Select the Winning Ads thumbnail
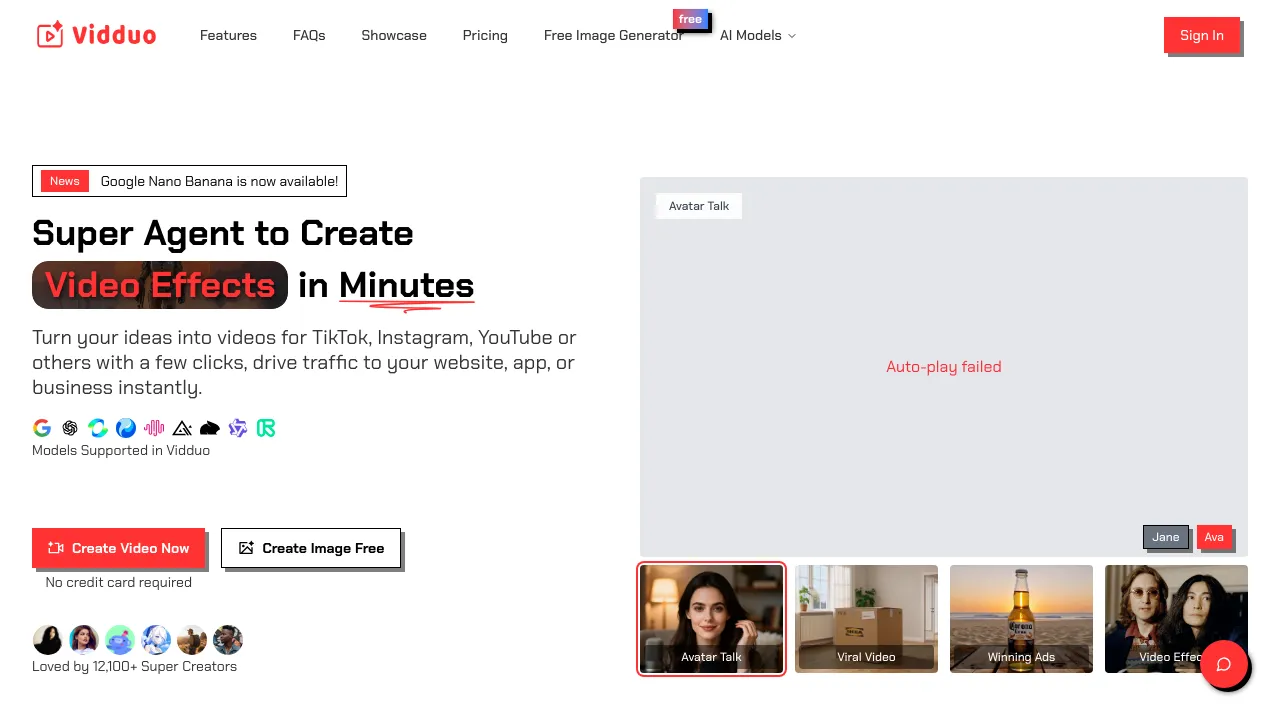The width and height of the screenshot is (1280, 720). [x=1021, y=618]
